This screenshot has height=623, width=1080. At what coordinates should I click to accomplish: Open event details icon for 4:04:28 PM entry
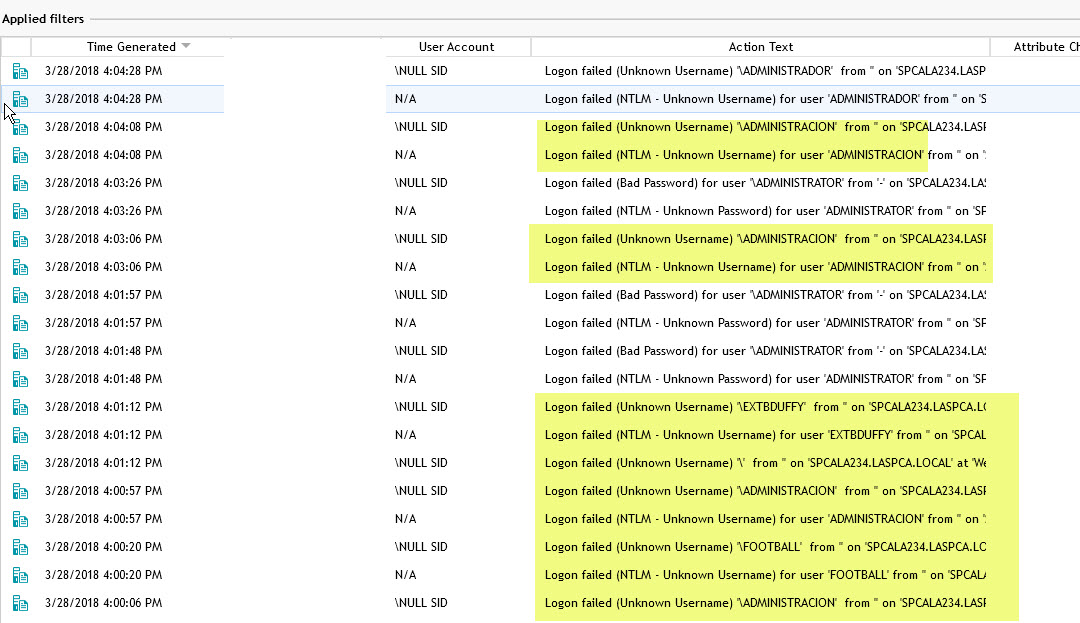20,70
